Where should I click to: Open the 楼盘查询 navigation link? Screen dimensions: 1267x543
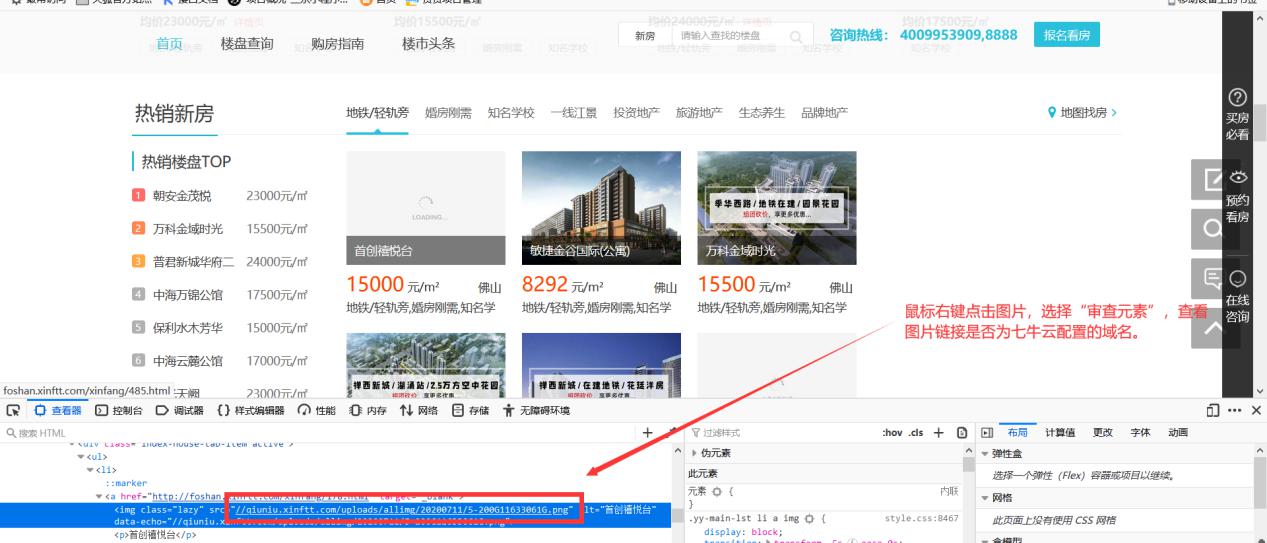tap(247, 43)
